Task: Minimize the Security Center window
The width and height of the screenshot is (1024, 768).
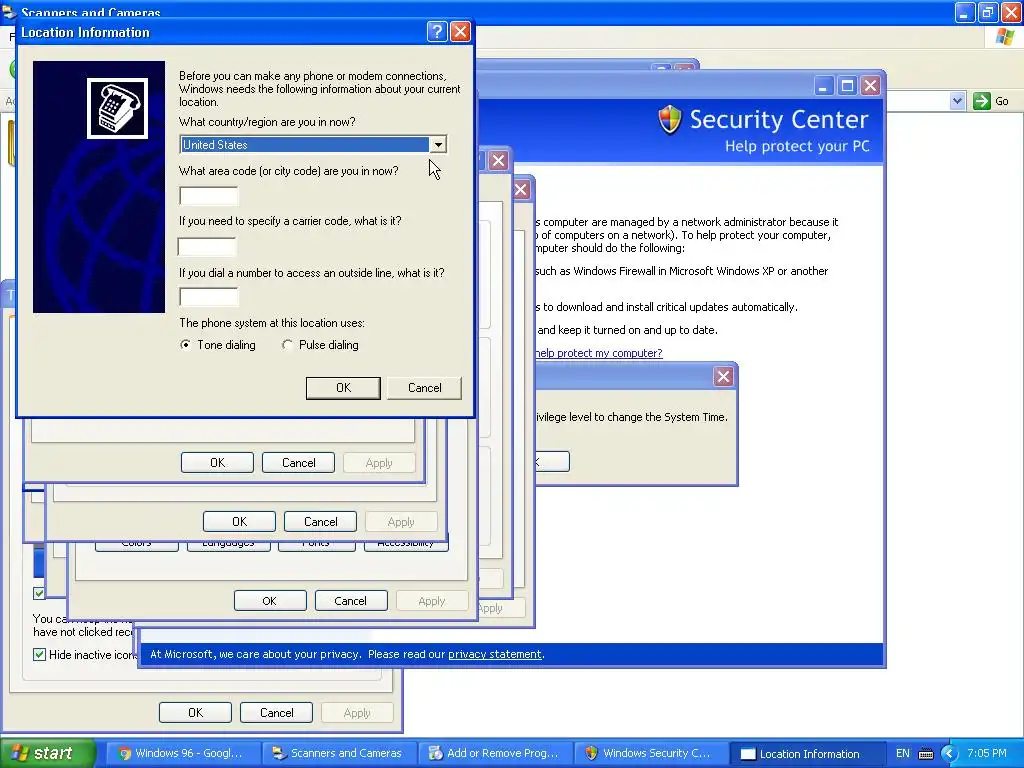Action: pos(824,86)
